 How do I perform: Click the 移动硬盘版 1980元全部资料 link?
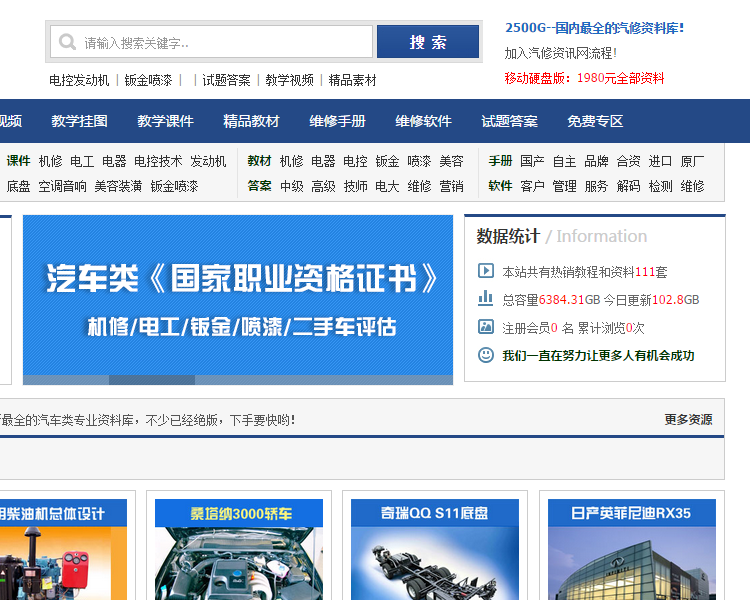pos(585,78)
